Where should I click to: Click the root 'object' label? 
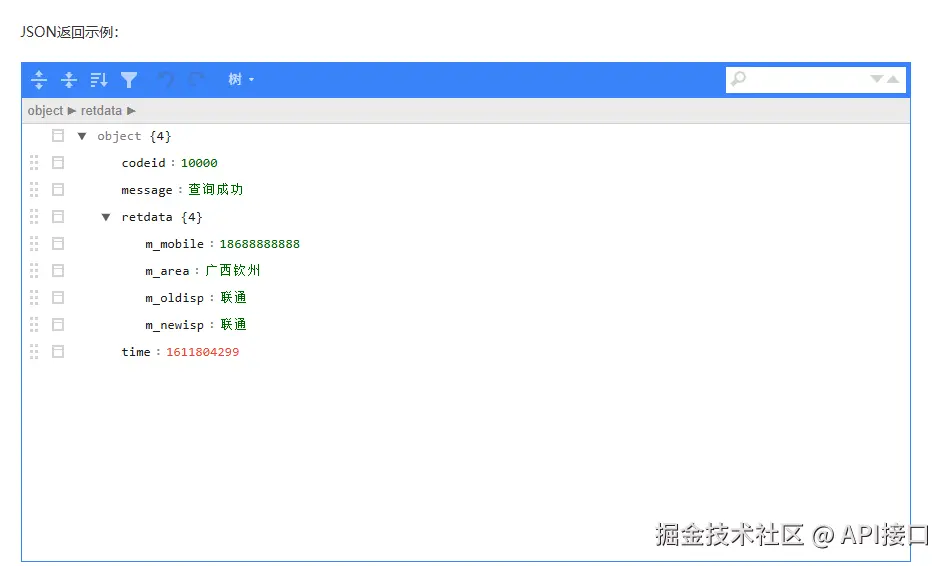point(119,136)
